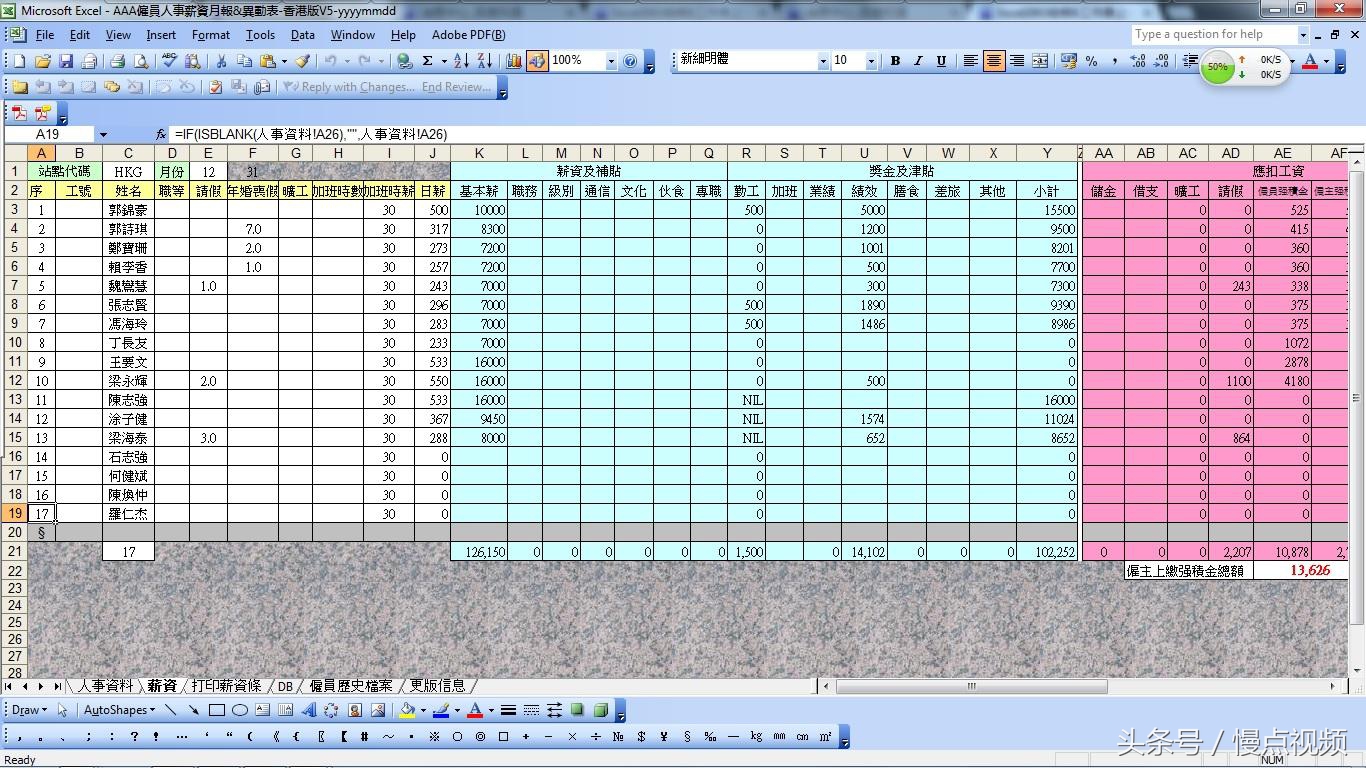Toggle Italic formatting
The height and width of the screenshot is (768, 1366).
tap(918, 61)
